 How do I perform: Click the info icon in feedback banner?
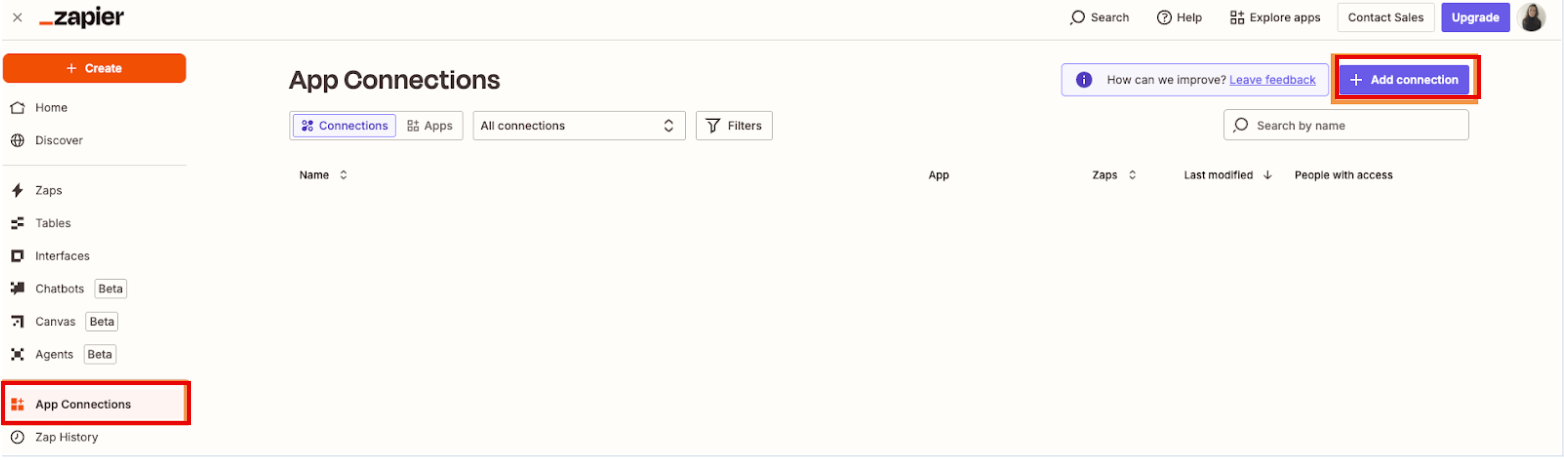click(1084, 80)
